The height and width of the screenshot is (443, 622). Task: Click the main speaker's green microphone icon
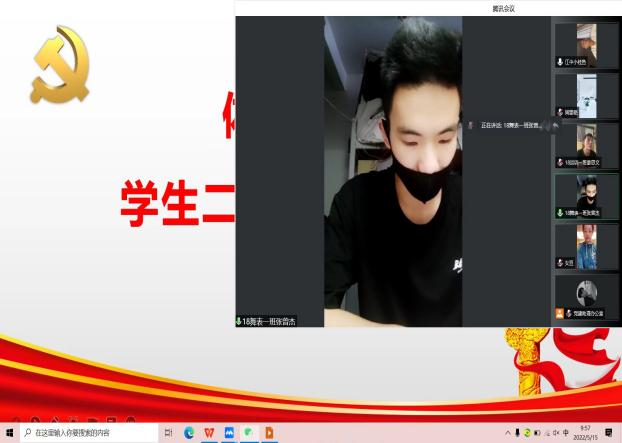coord(239,321)
